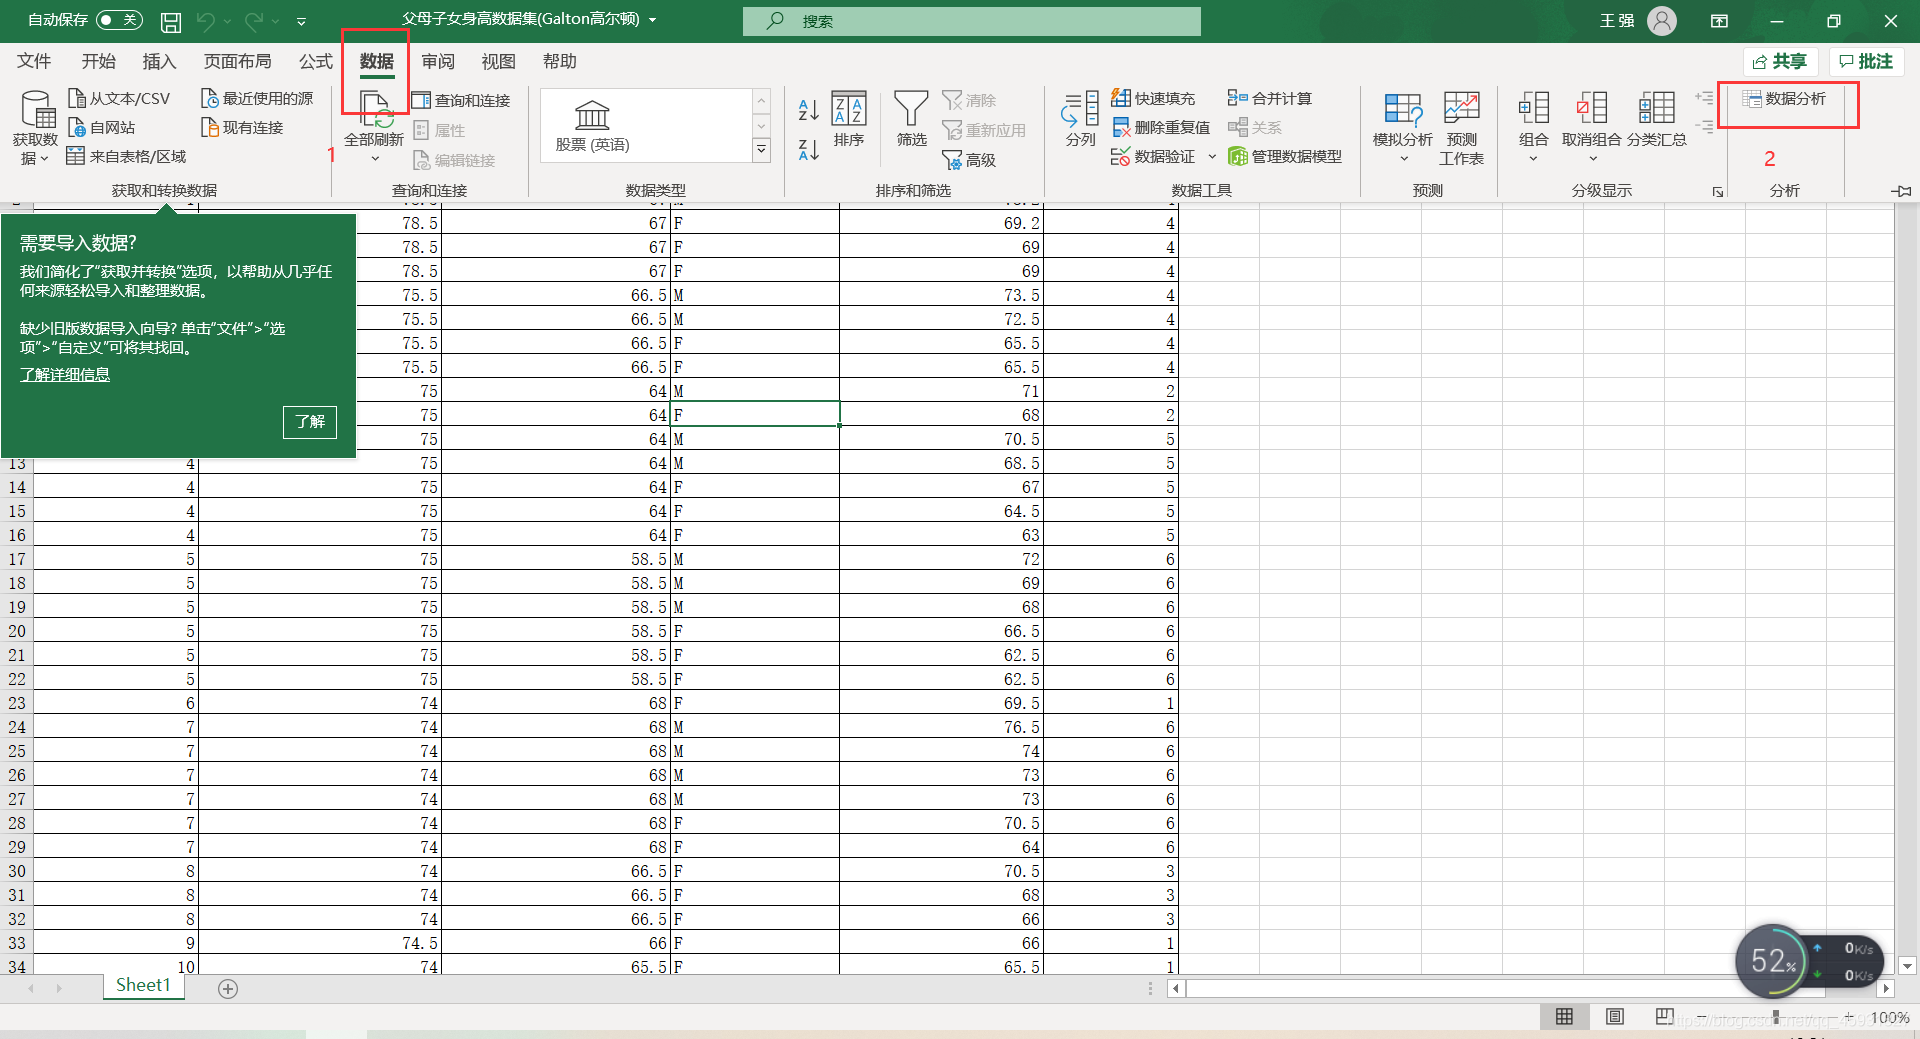Click sort ascending A to Z icon

(x=808, y=109)
